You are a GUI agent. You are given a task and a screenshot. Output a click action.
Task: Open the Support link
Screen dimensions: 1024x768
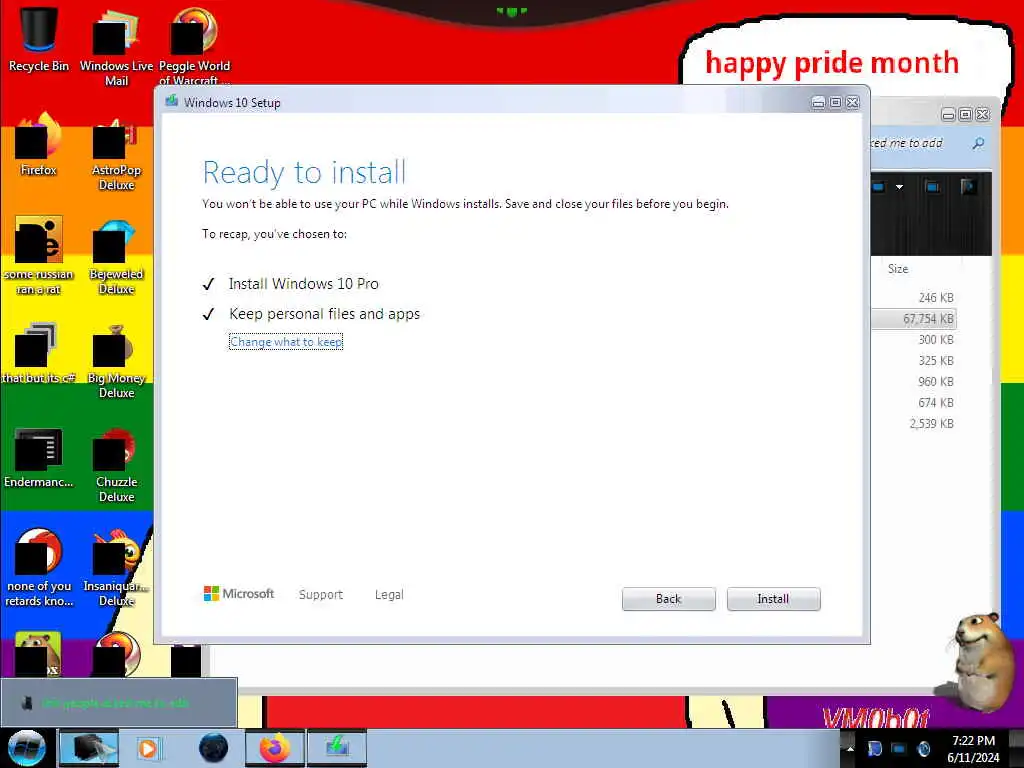click(x=321, y=594)
